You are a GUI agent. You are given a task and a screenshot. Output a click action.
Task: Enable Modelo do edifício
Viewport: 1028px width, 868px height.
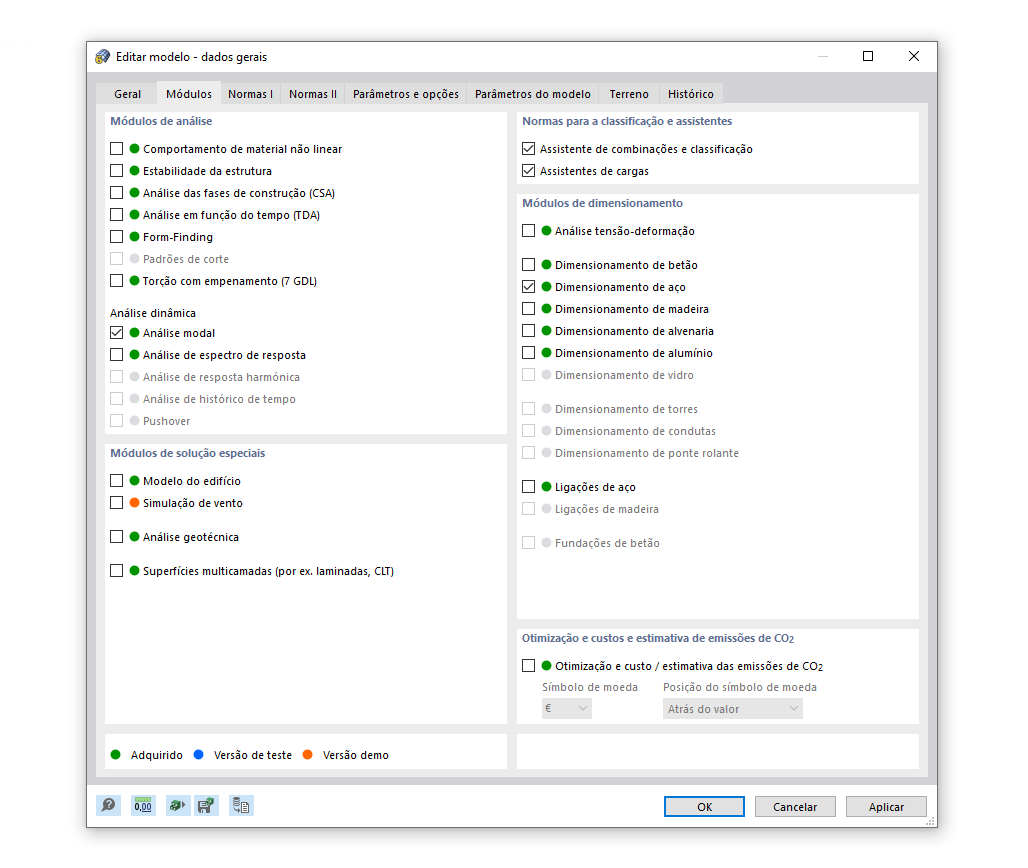pyautogui.click(x=115, y=481)
